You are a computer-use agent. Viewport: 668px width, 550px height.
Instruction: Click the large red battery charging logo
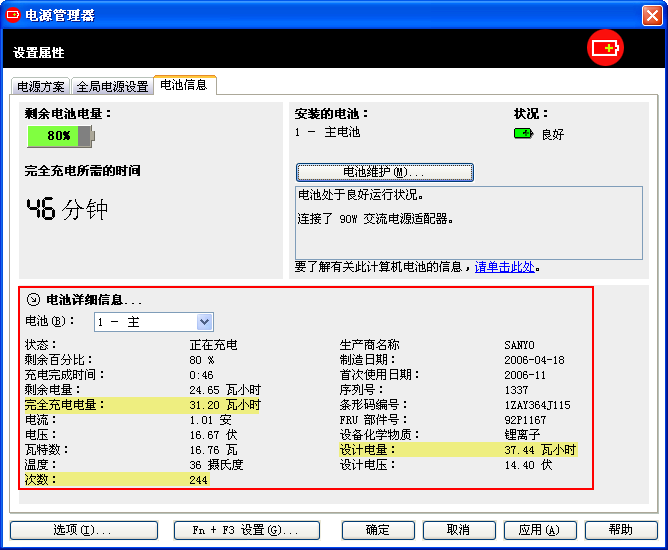click(x=605, y=48)
